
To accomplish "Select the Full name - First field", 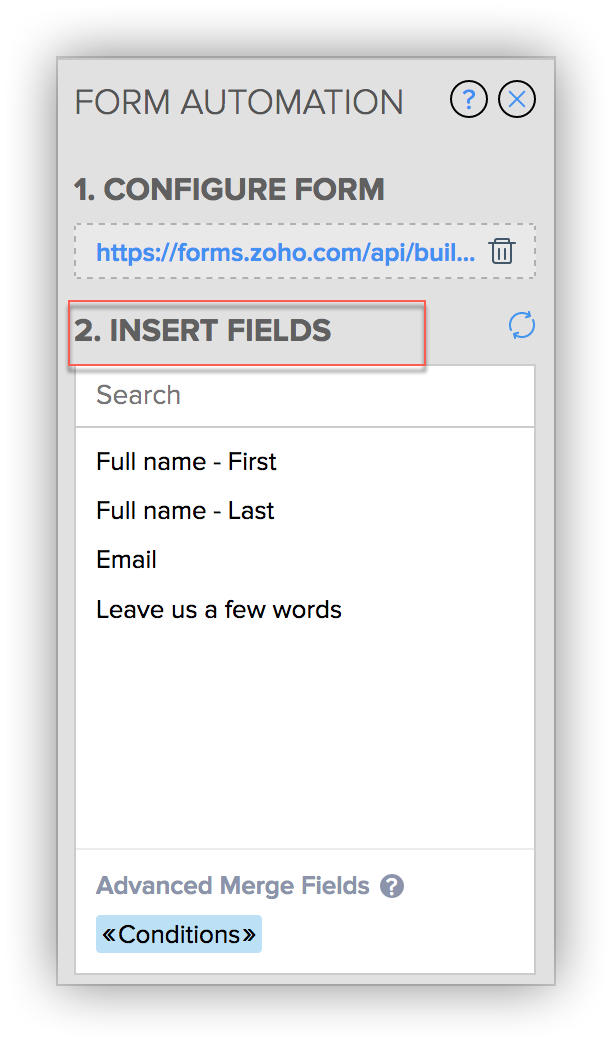I will (x=186, y=461).
